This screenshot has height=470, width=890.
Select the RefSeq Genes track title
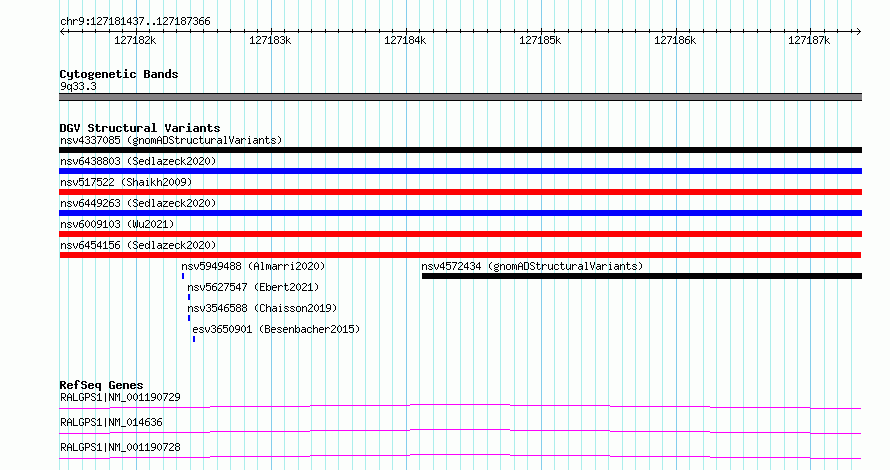click(x=101, y=385)
